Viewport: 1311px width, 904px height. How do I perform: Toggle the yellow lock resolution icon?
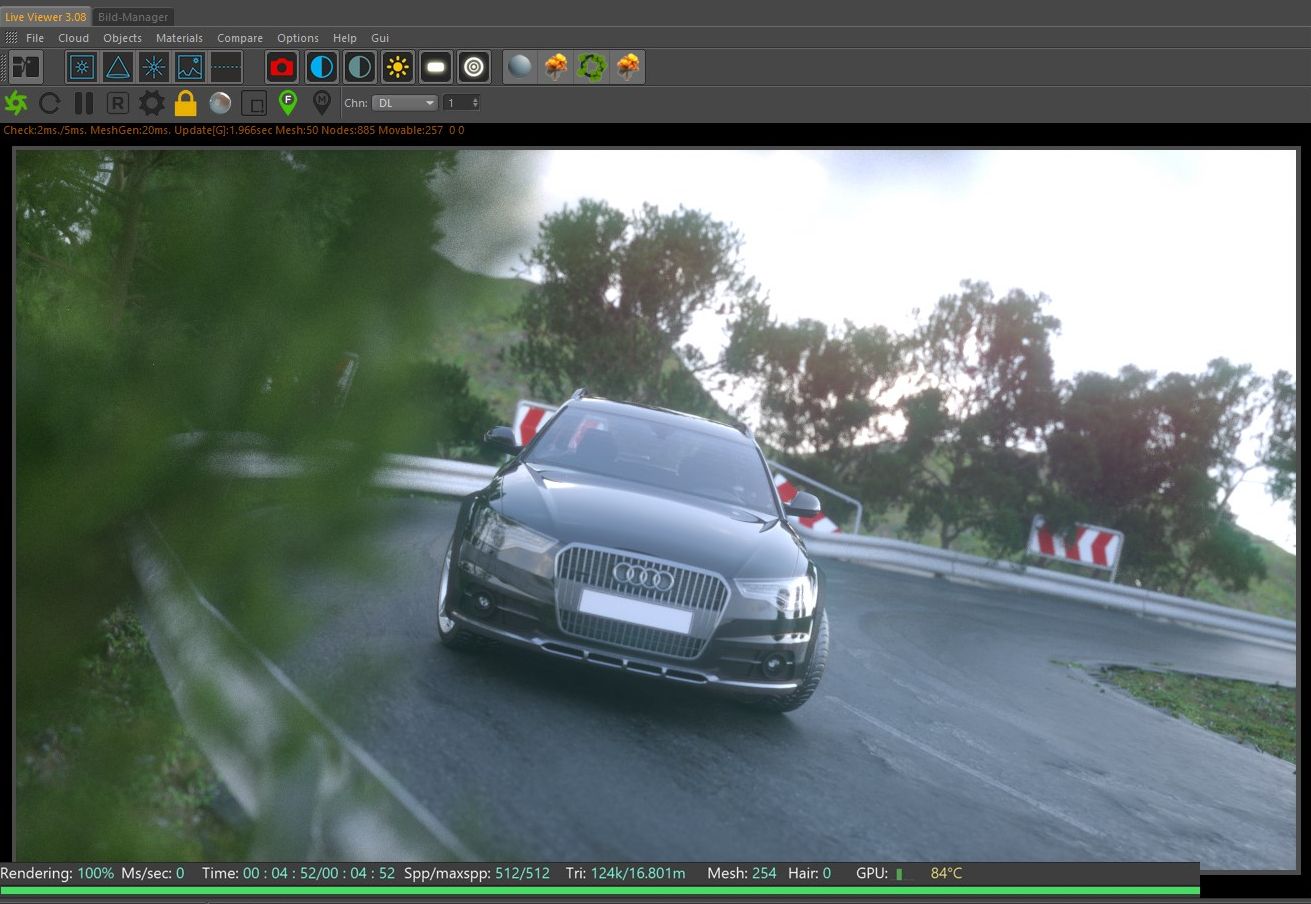185,102
